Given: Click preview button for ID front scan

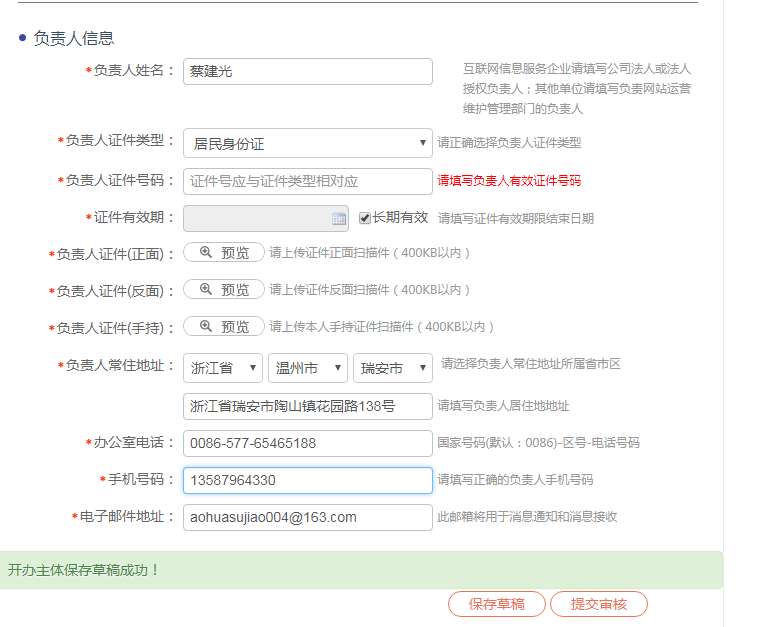Looking at the screenshot, I should point(224,253).
